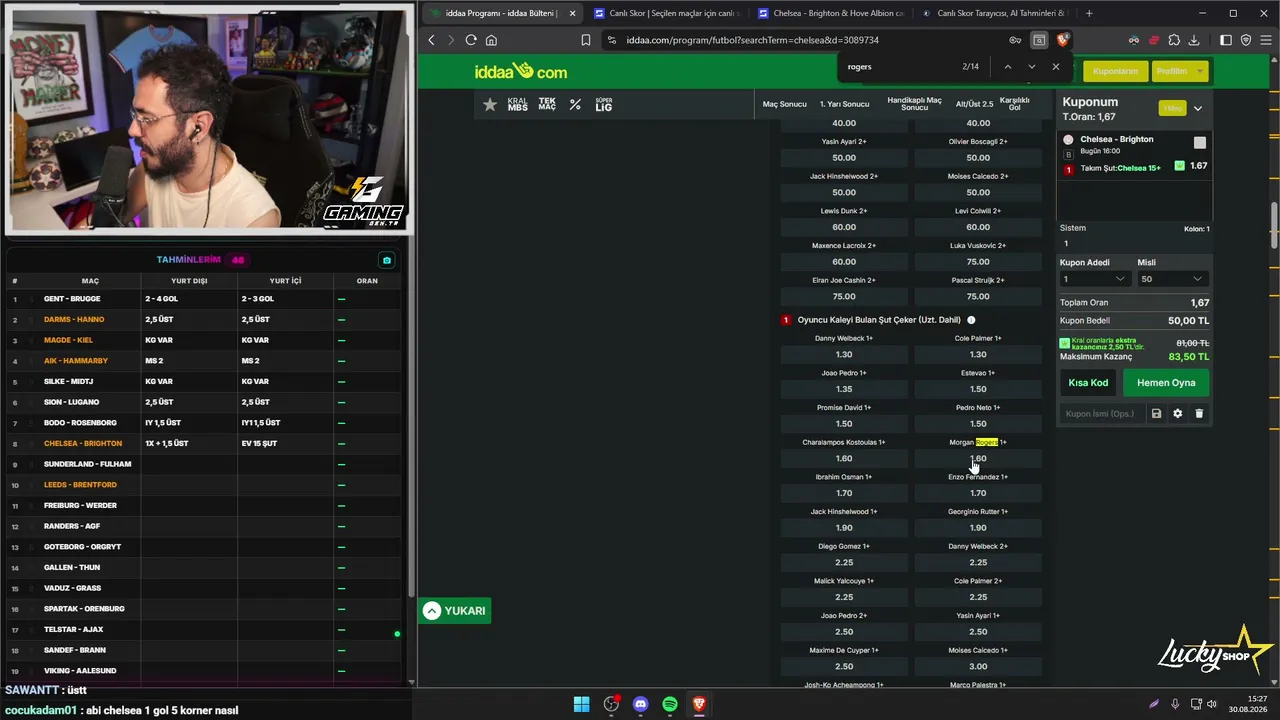Go to previous find-in-page match
1280x720 pixels.
tap(1008, 67)
